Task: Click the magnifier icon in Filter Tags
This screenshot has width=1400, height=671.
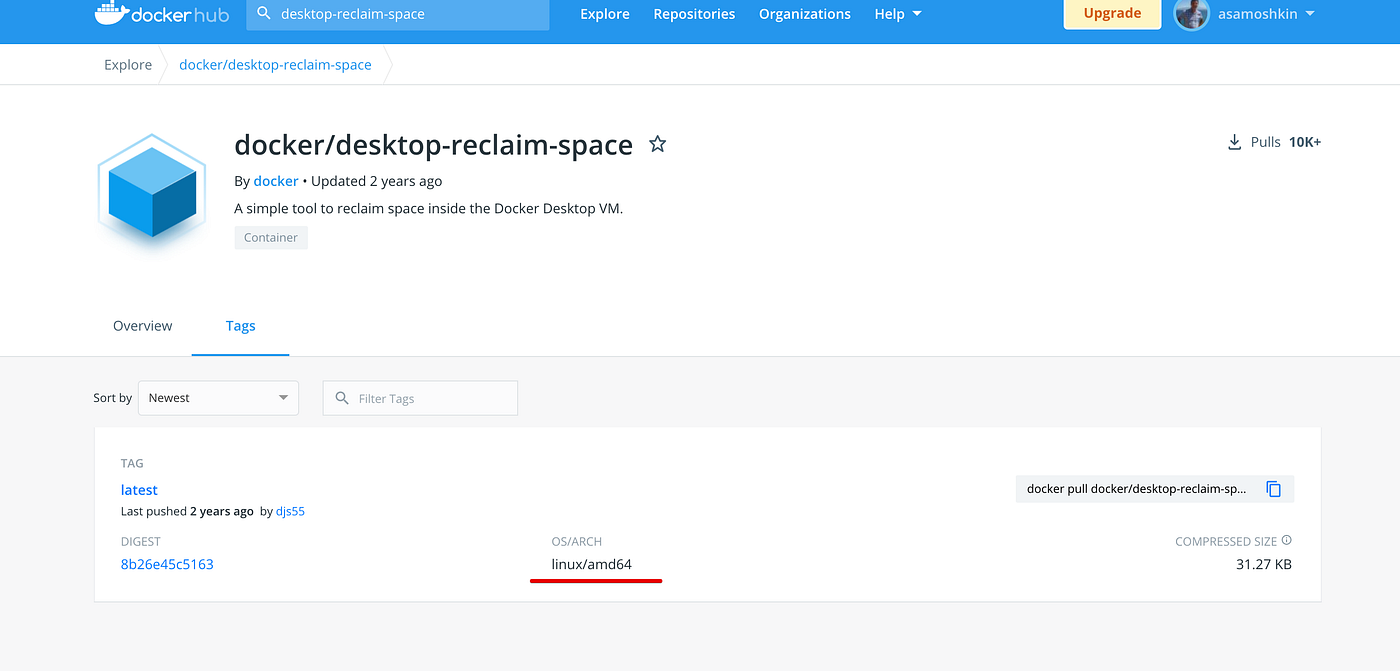Action: point(343,398)
